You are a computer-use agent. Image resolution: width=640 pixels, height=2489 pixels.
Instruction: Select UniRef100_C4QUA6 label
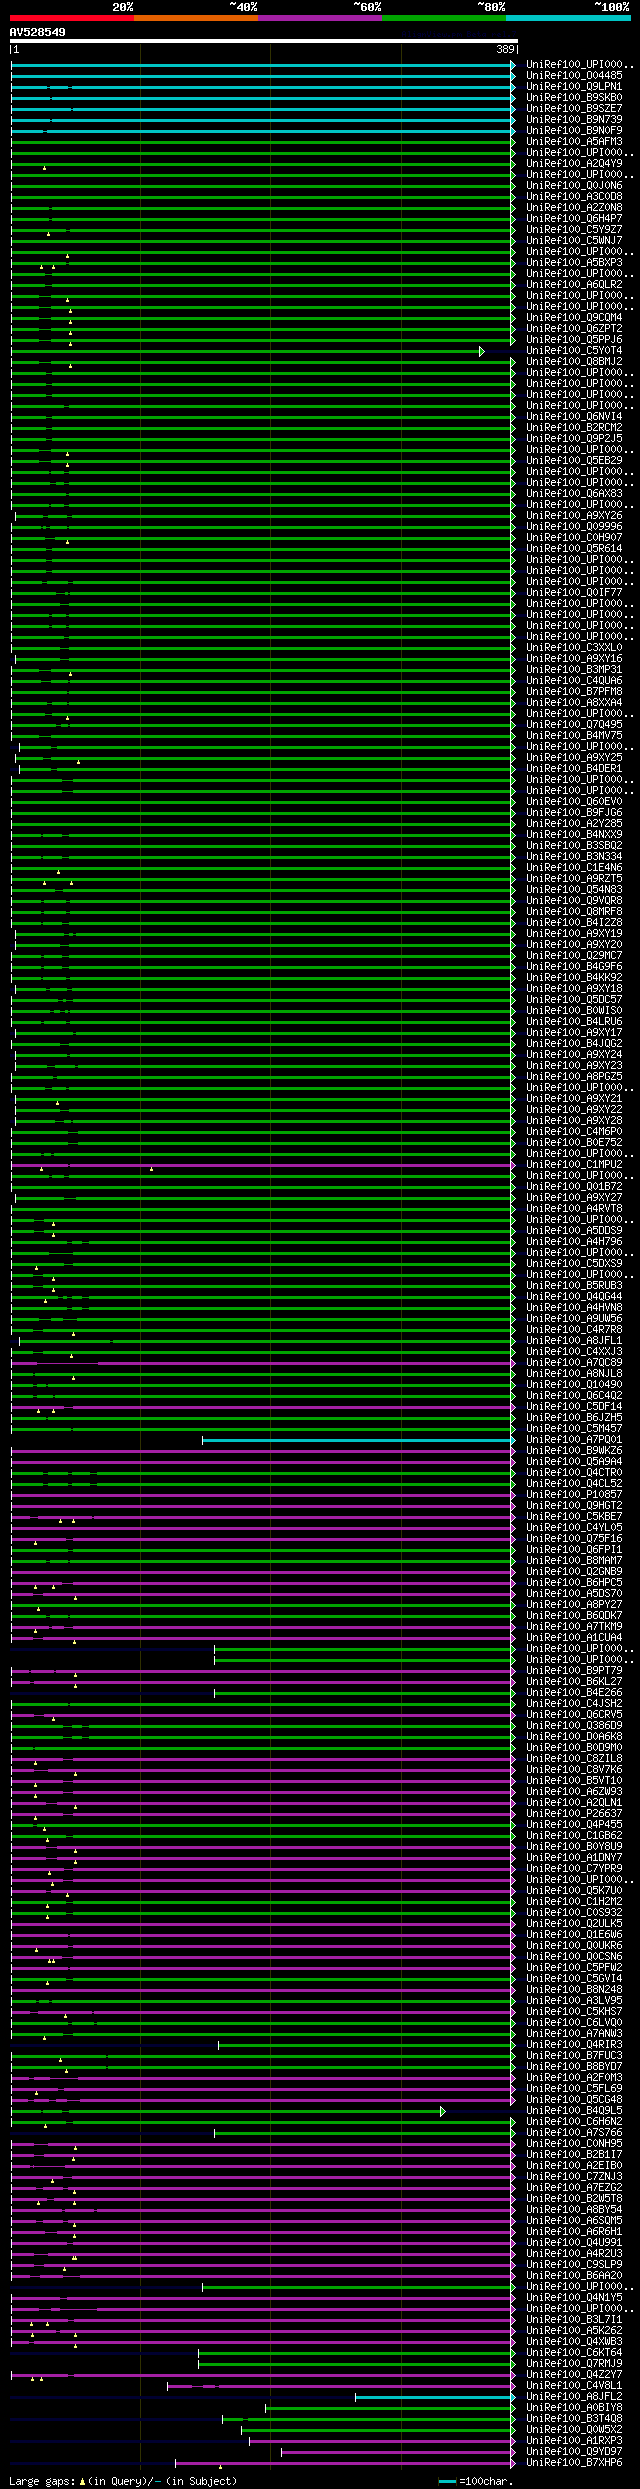[x=574, y=681]
